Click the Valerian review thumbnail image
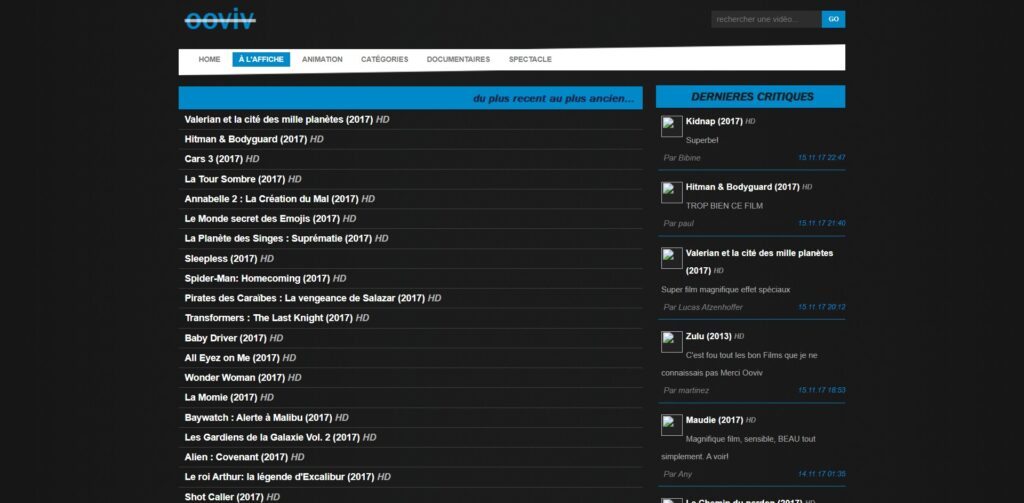This screenshot has width=1024, height=503. click(x=671, y=258)
